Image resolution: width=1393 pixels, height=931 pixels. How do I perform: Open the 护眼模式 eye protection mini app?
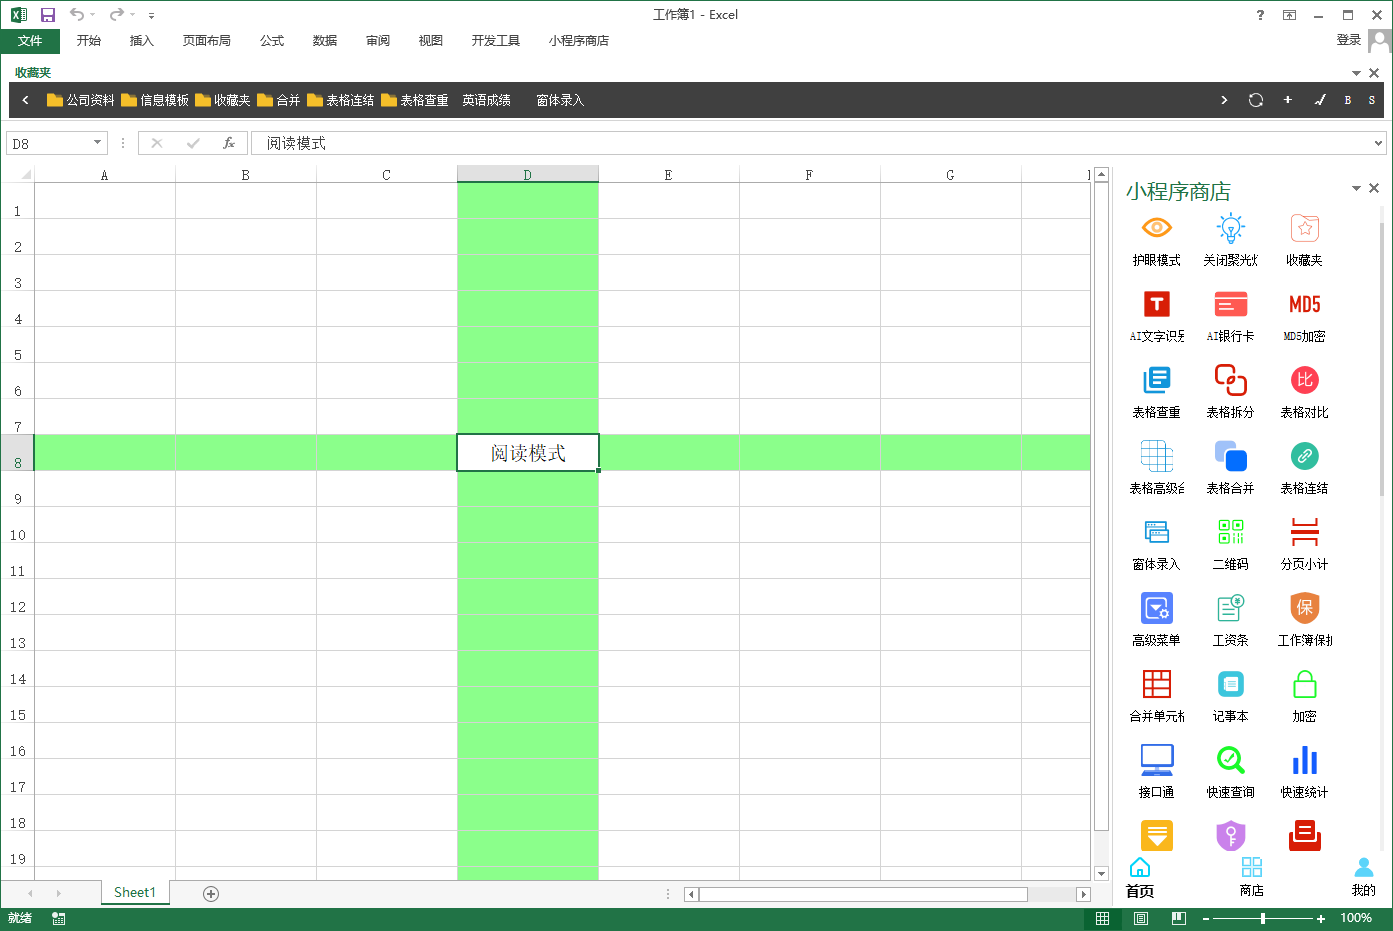(x=1156, y=239)
